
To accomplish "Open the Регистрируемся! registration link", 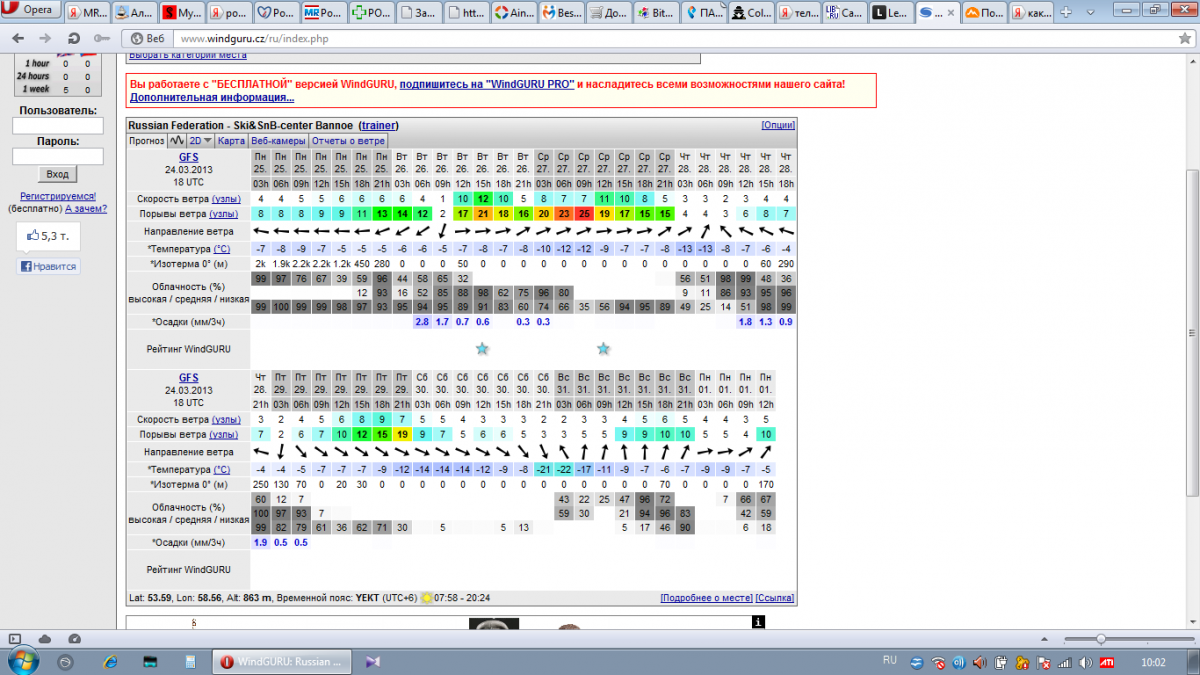I will (58, 197).
